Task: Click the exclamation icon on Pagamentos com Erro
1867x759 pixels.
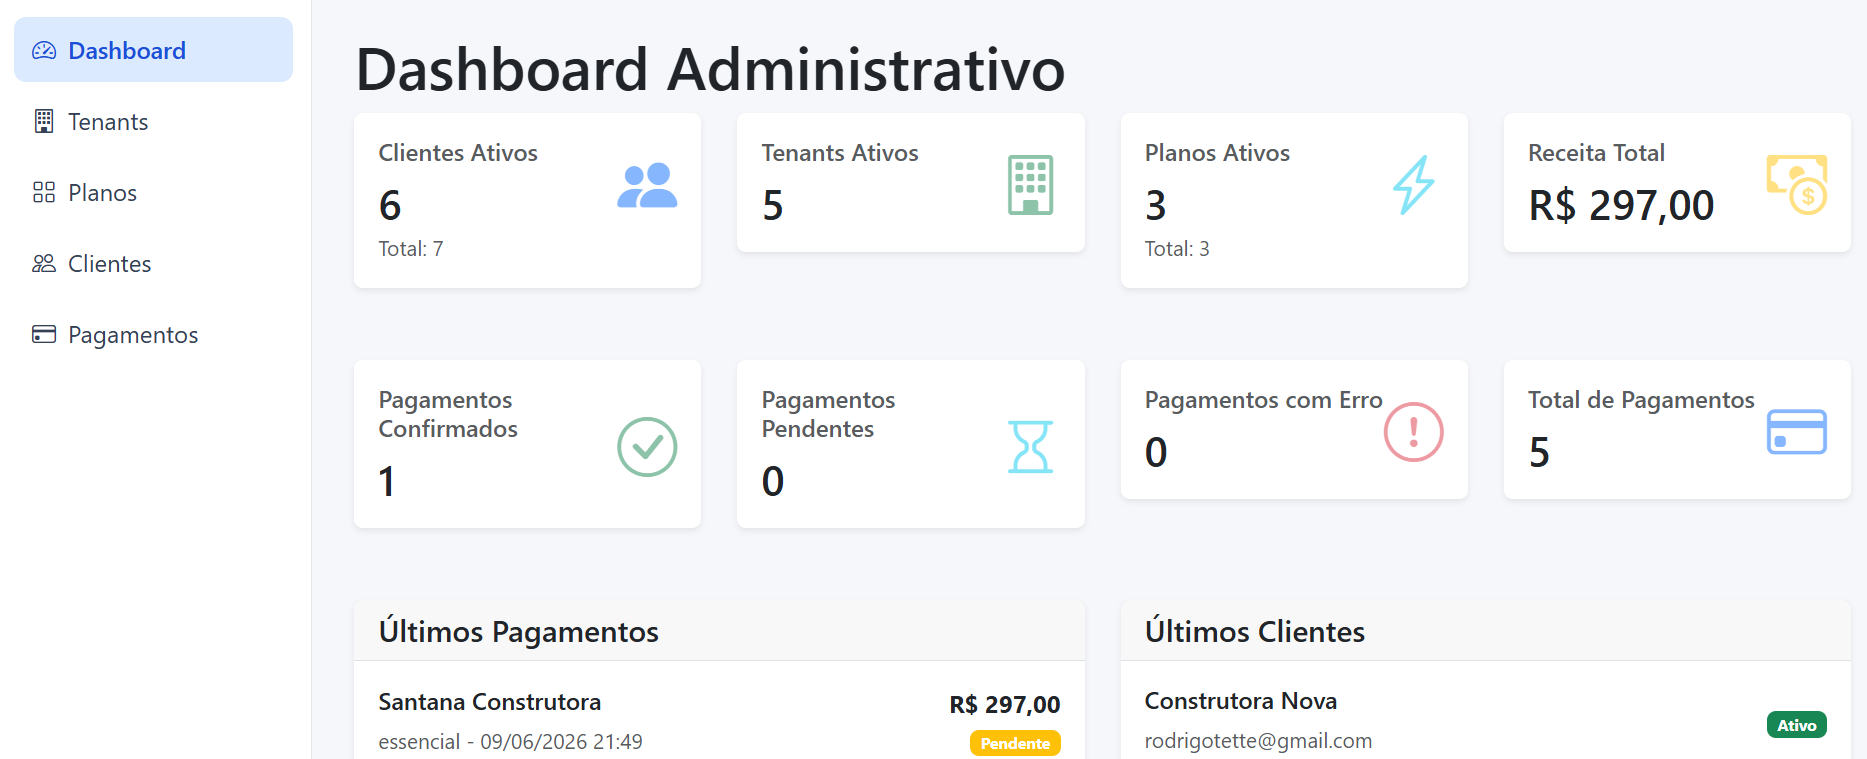Action: click(1414, 432)
